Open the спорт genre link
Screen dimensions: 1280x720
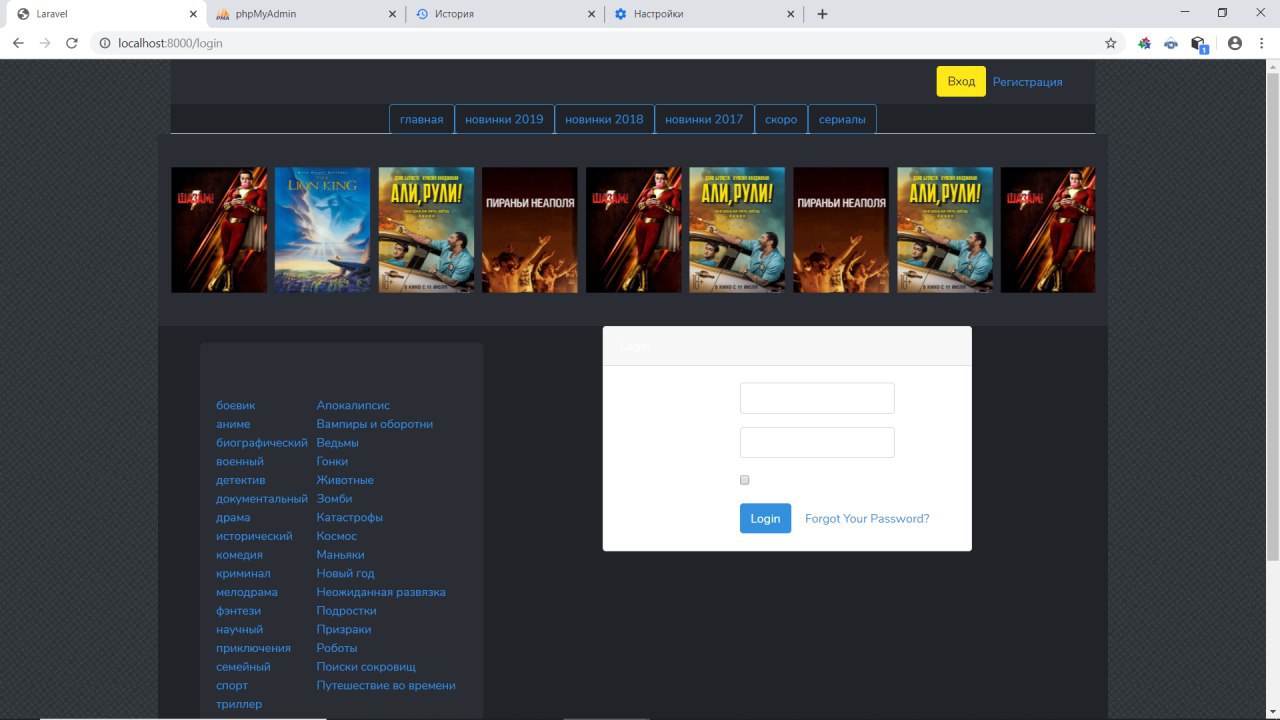tap(232, 686)
